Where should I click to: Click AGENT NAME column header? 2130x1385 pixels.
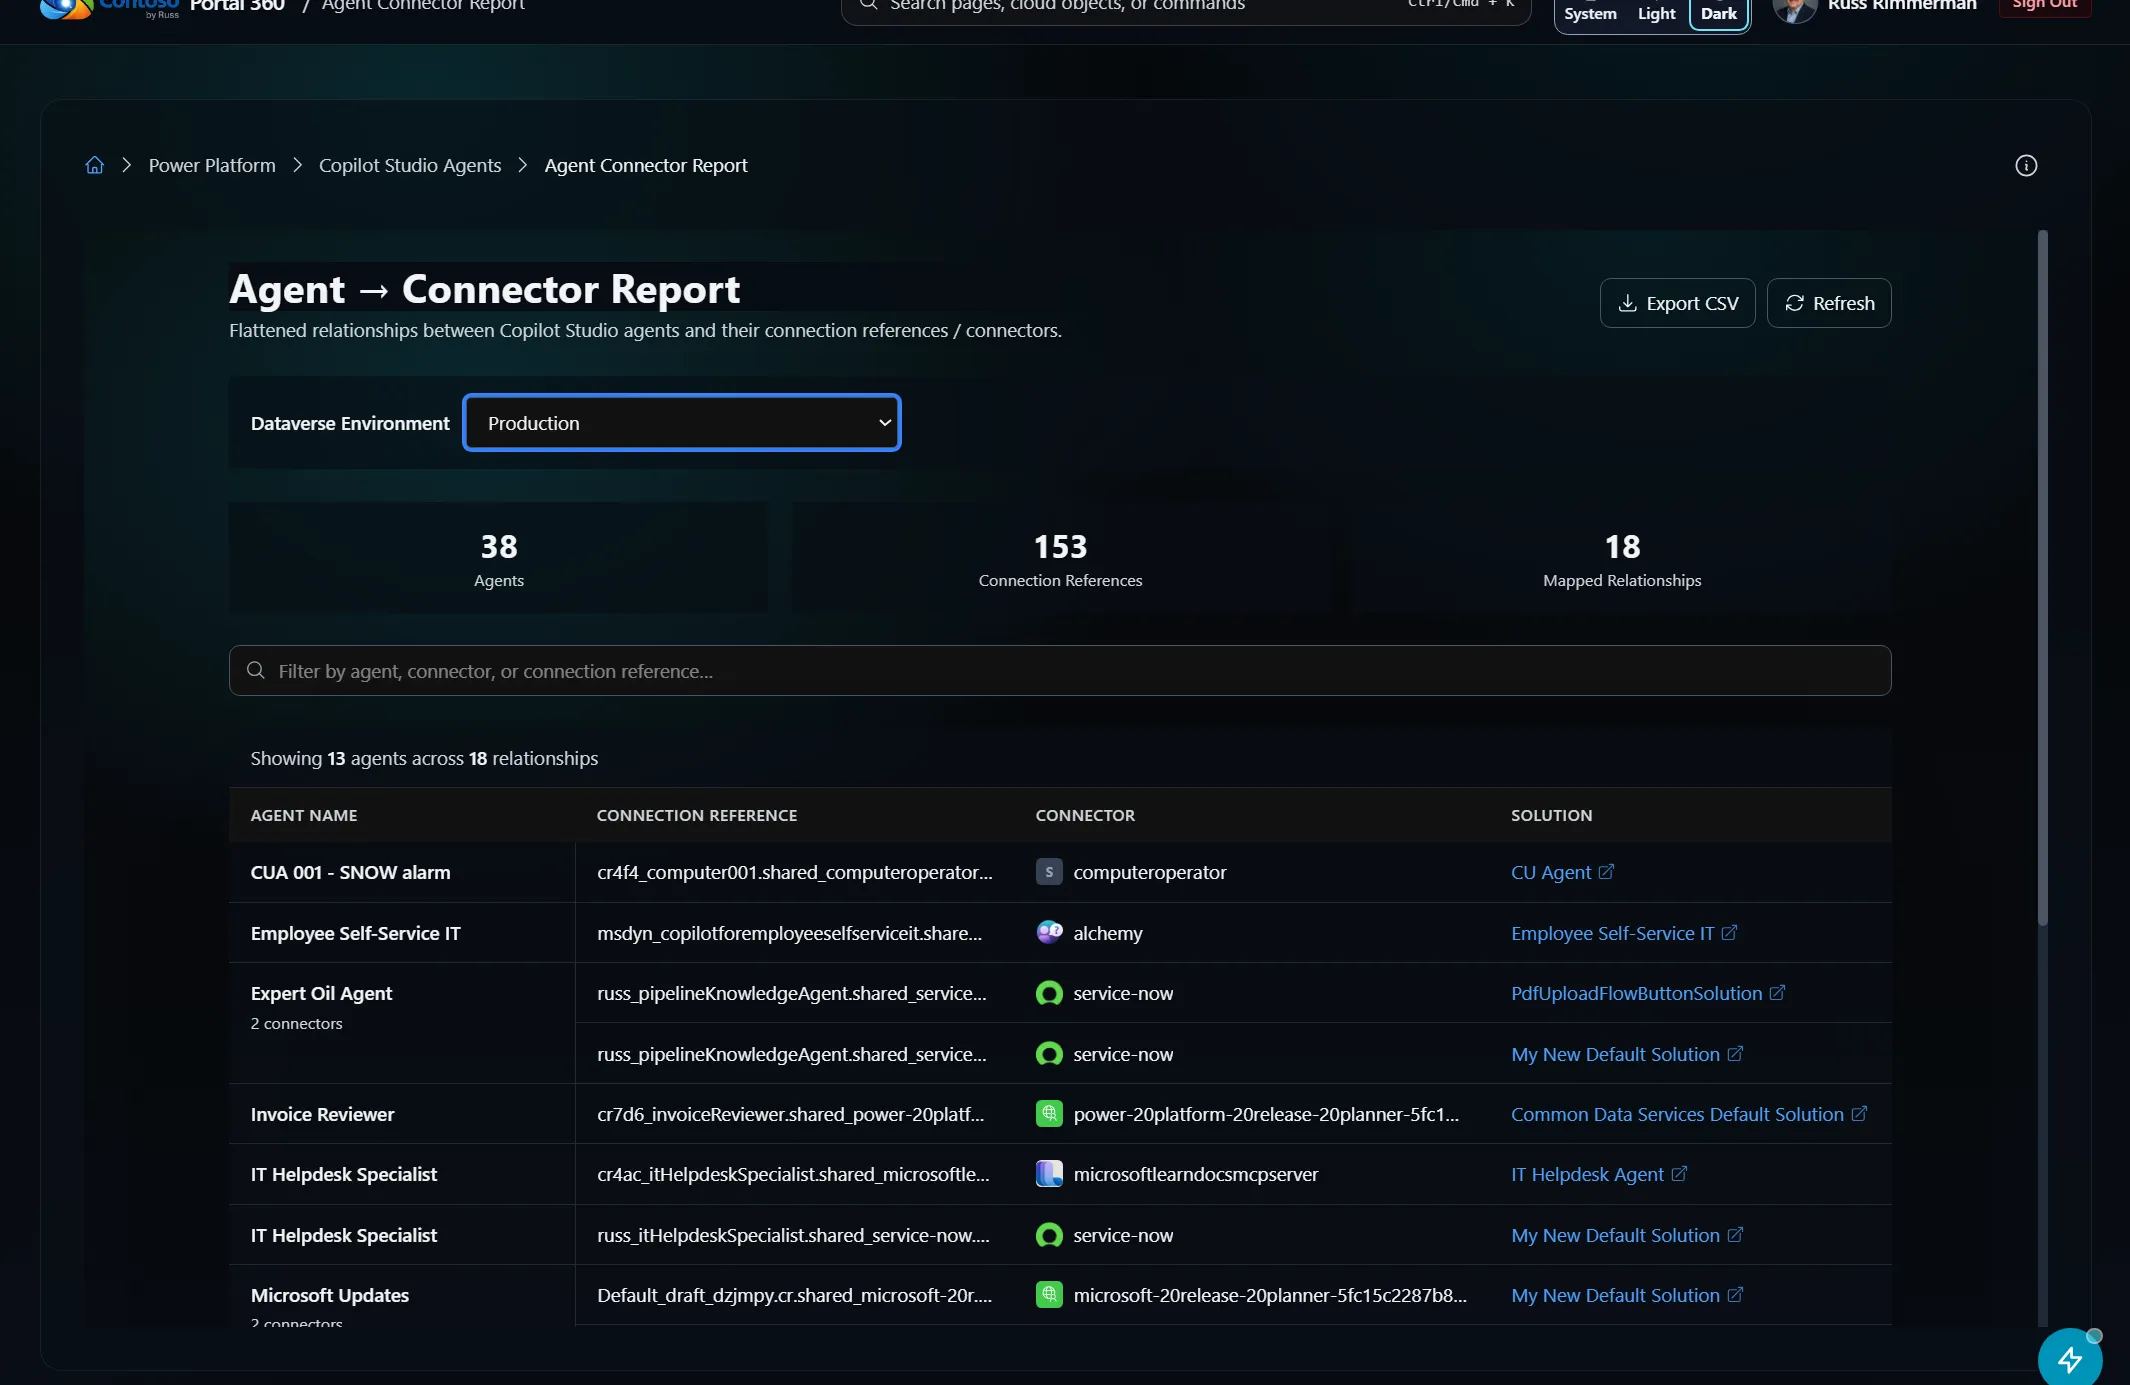pos(303,815)
